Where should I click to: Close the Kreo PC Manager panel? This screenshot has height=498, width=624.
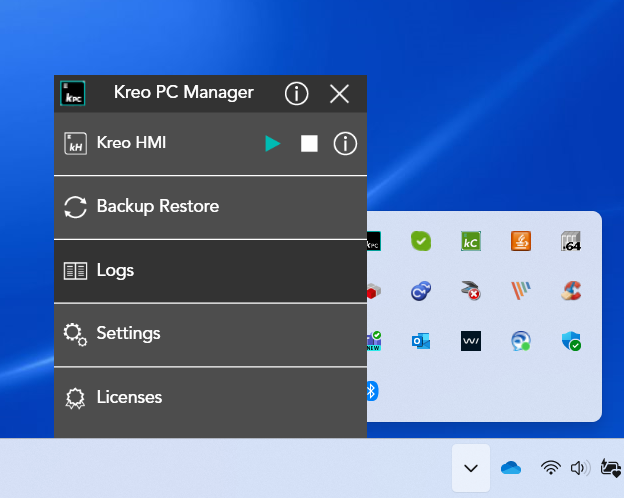pos(339,94)
